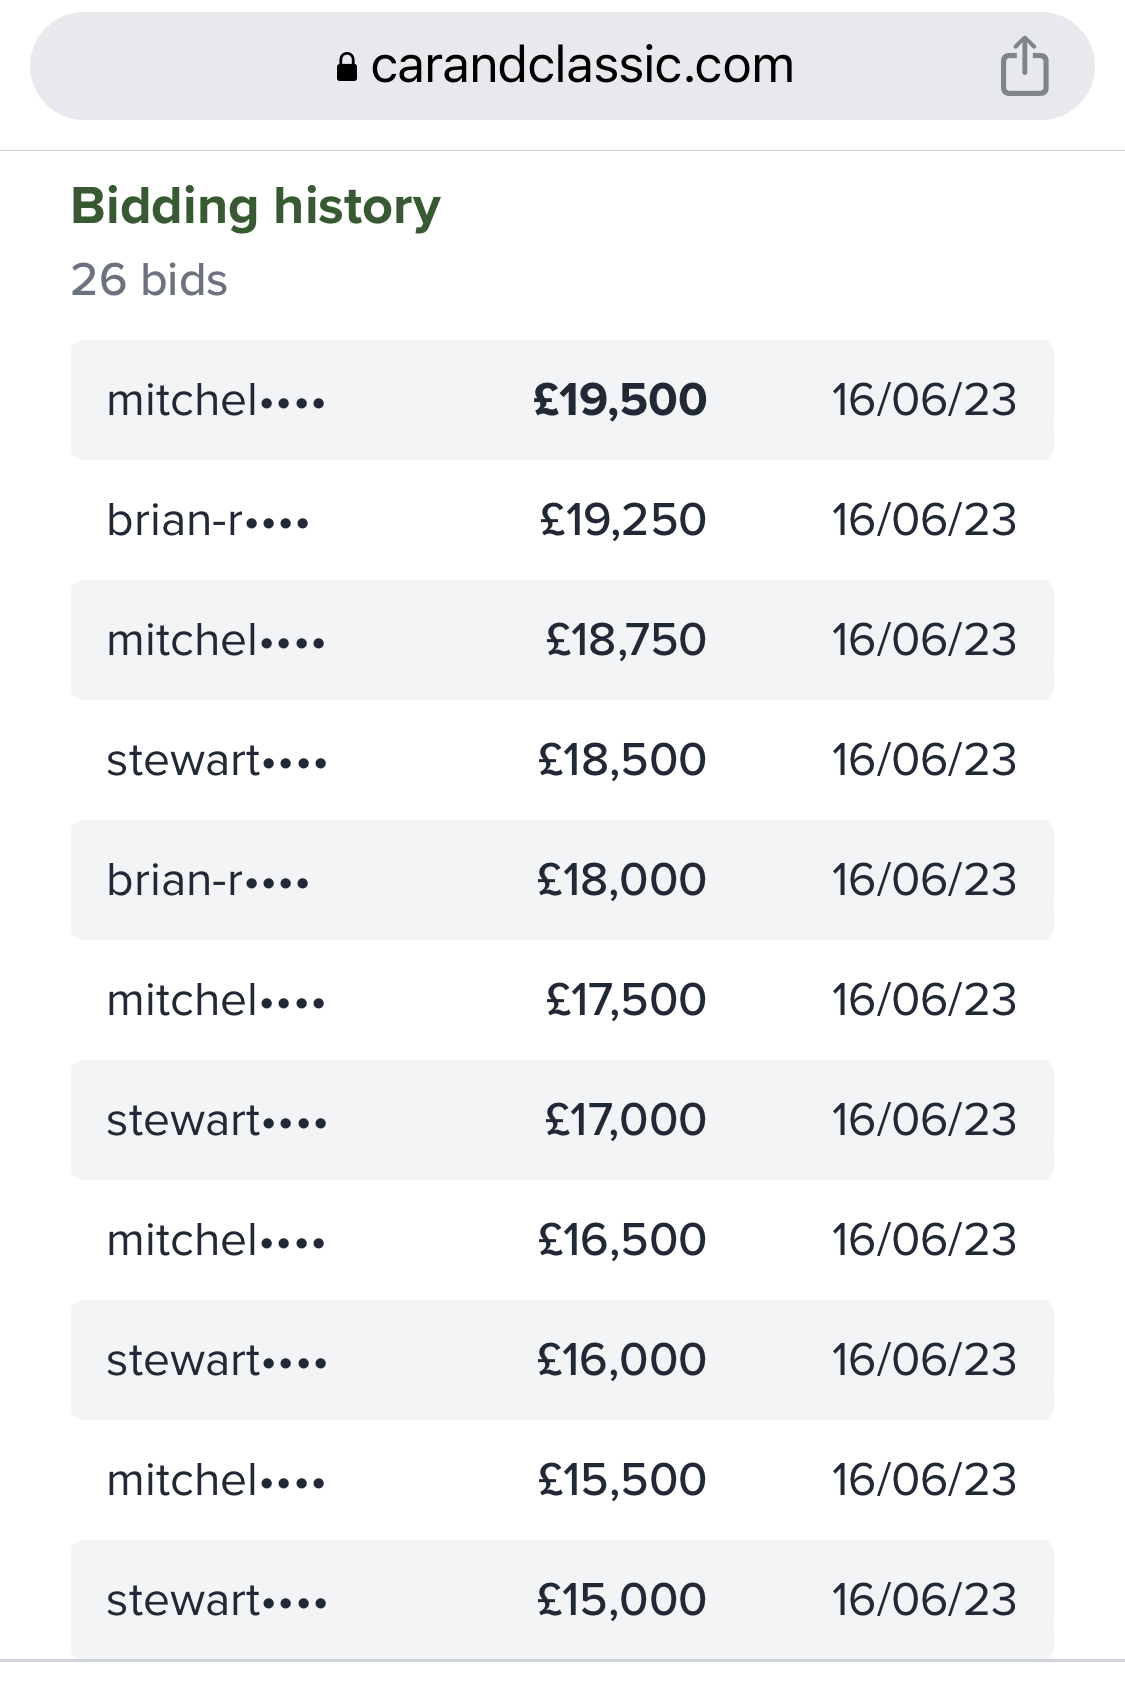1125x1706 pixels.
Task: Tap the mitchel bid of £16,500
Action: tap(562, 1240)
